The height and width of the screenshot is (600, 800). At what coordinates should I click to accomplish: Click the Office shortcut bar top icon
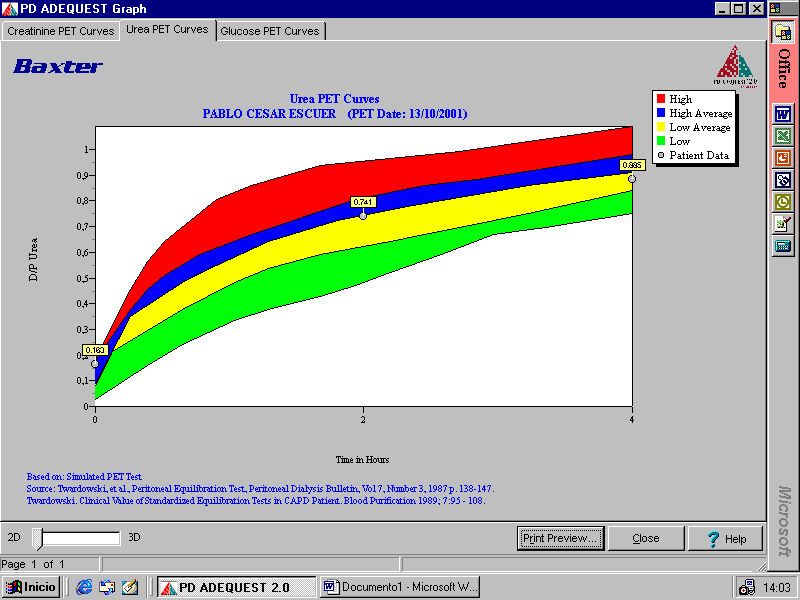(783, 31)
